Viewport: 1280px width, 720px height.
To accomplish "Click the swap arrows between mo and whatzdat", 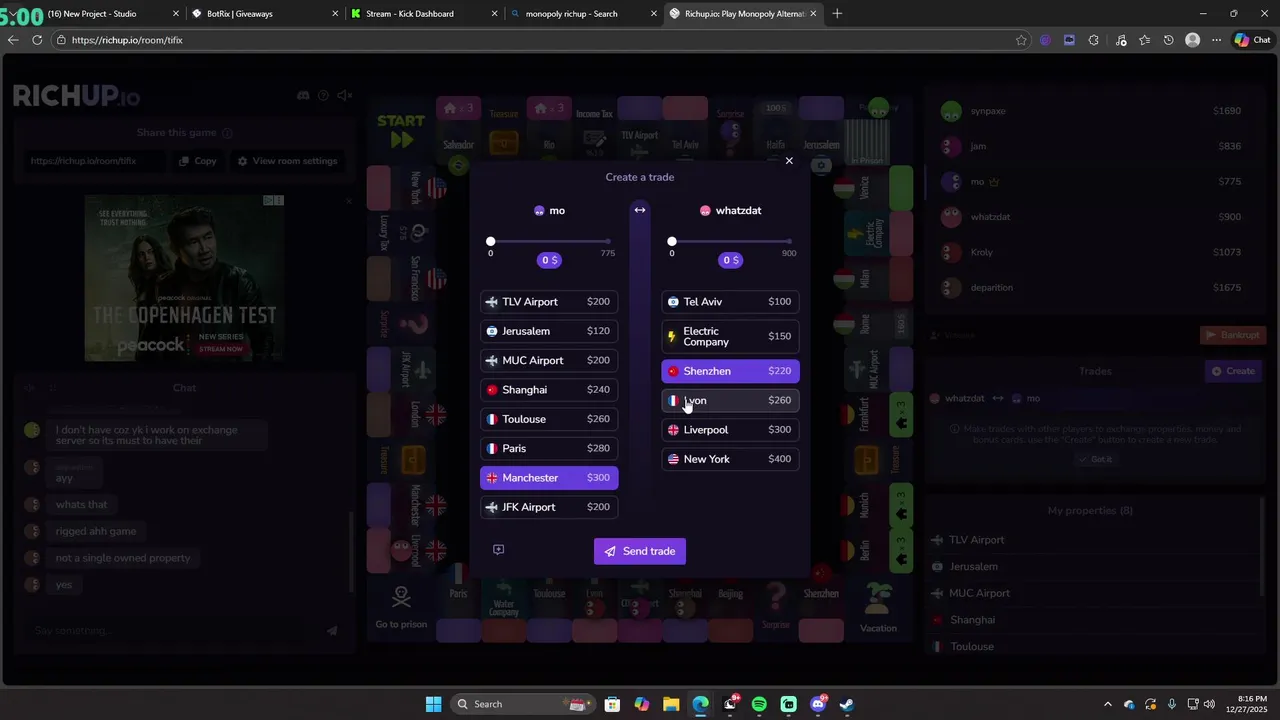I will click(x=640, y=210).
